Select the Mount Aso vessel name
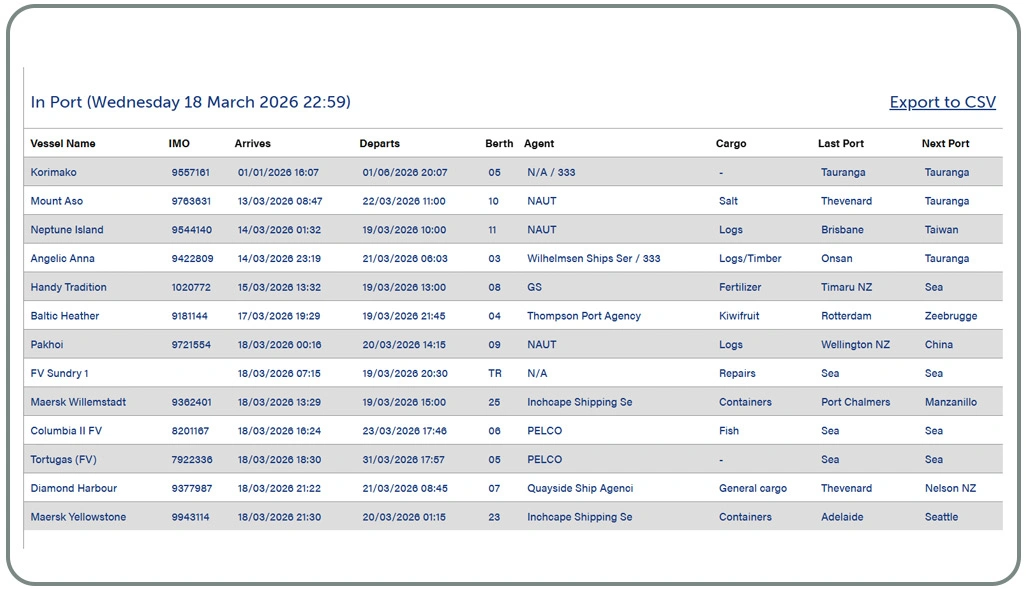1026x589 pixels. 57,201
